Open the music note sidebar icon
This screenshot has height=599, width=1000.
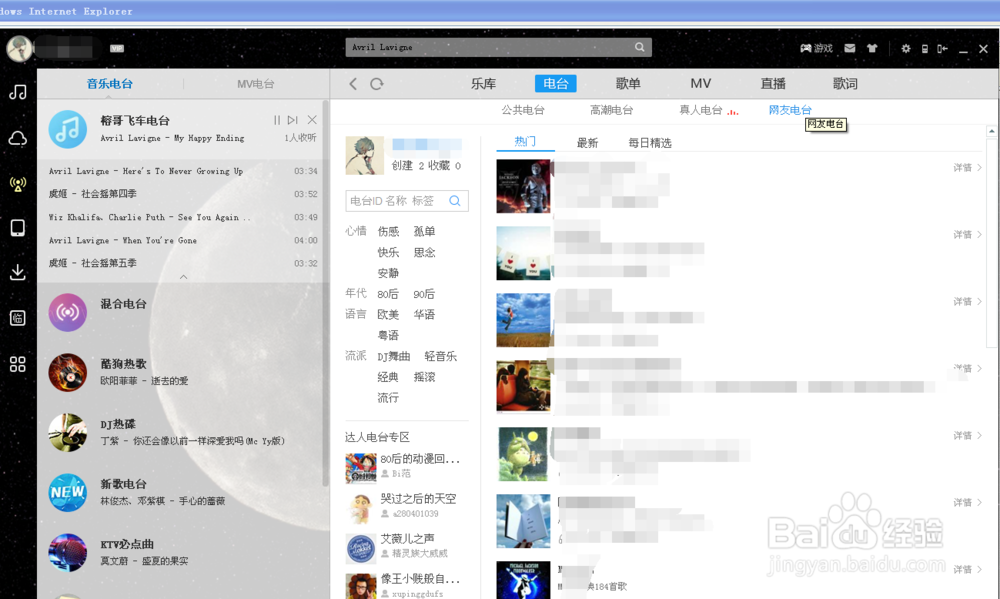tap(18, 92)
